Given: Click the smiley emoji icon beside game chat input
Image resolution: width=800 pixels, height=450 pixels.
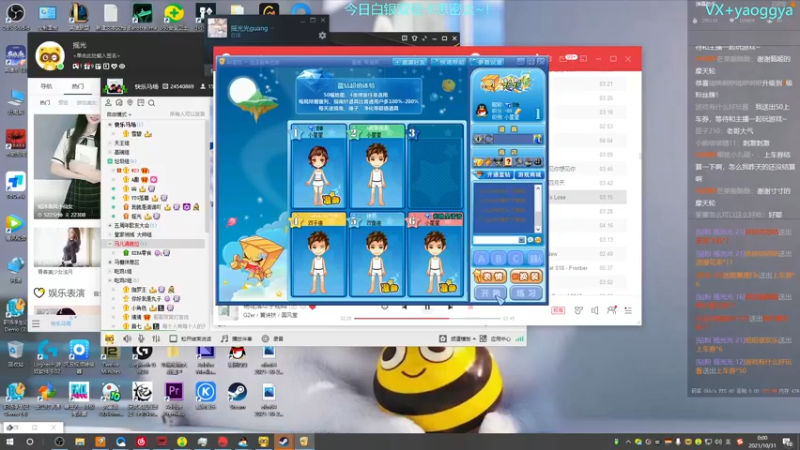Looking at the screenshot, I should 538,240.
